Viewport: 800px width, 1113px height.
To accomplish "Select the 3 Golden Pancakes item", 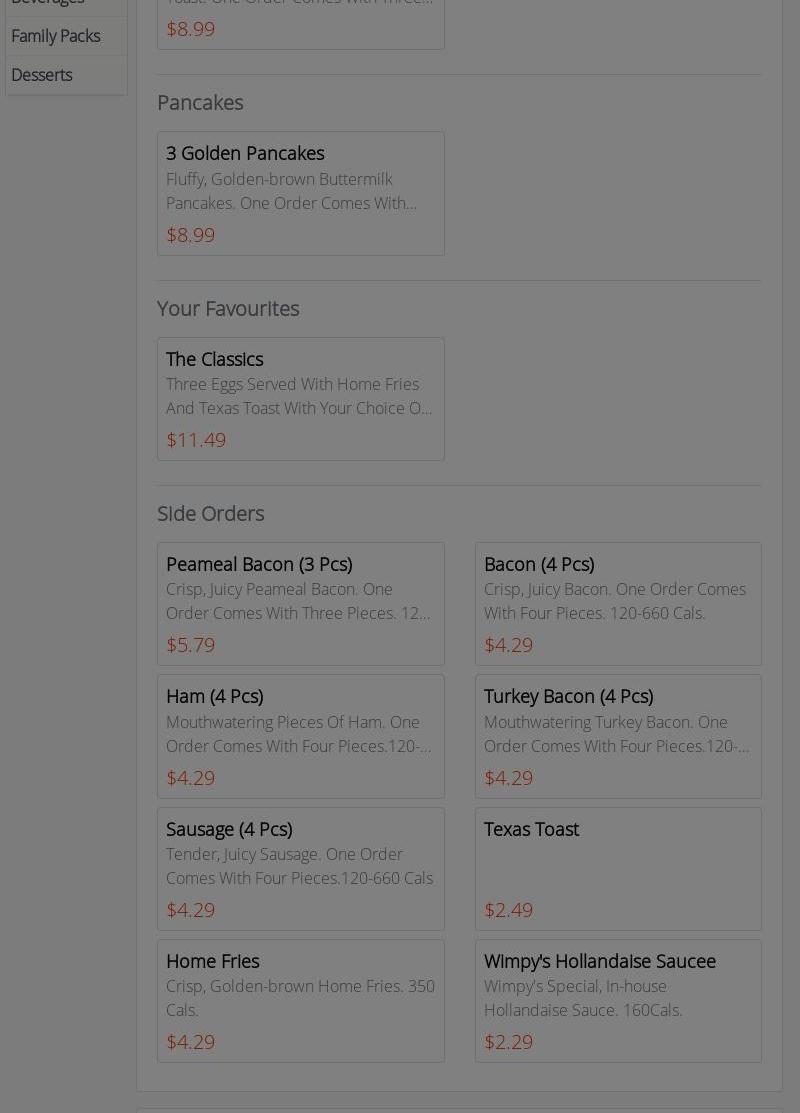I will coord(300,193).
